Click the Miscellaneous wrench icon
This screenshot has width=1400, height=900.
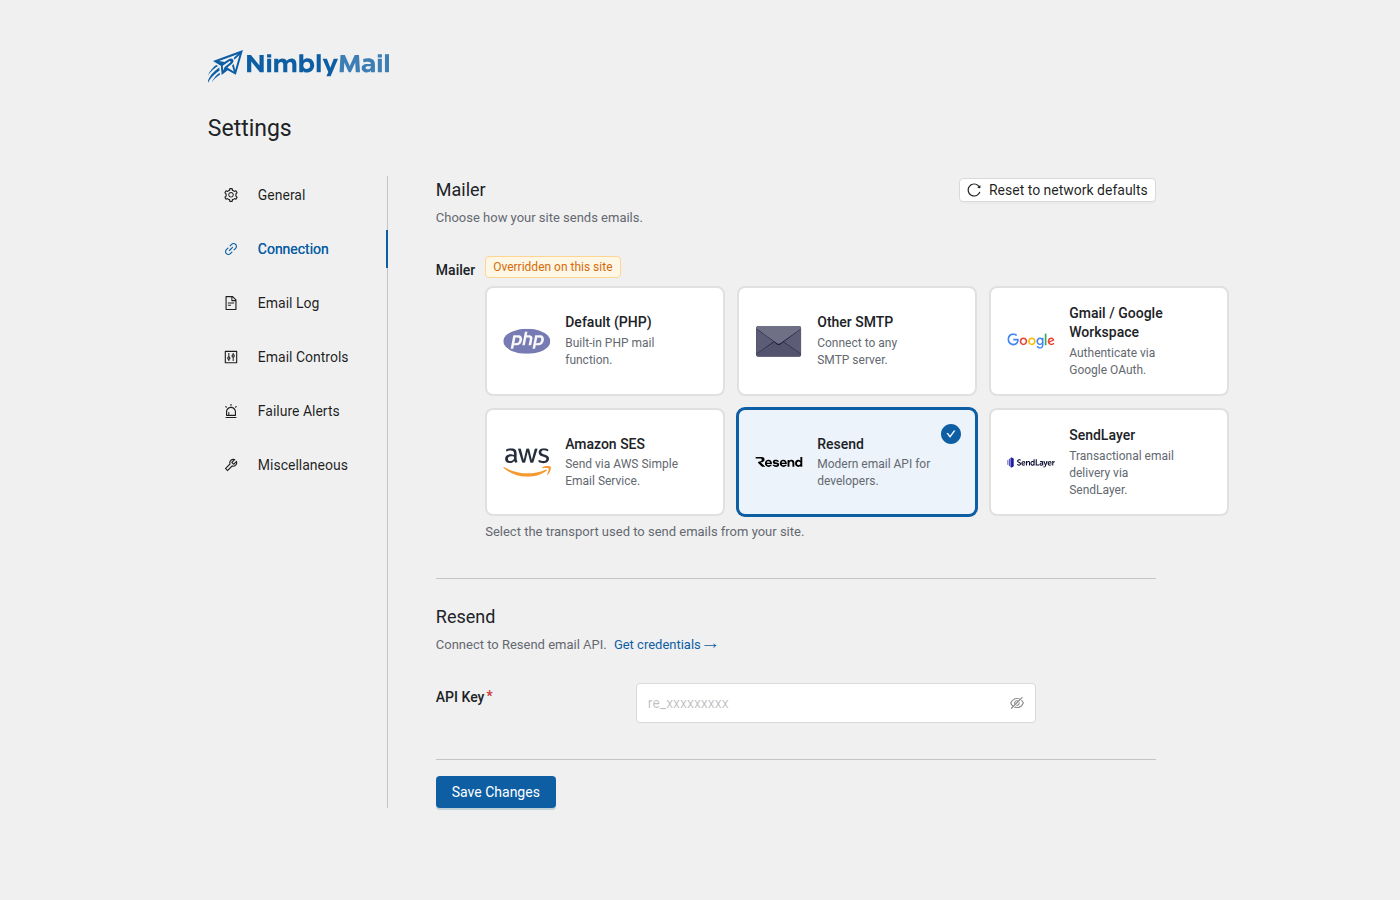click(x=231, y=465)
